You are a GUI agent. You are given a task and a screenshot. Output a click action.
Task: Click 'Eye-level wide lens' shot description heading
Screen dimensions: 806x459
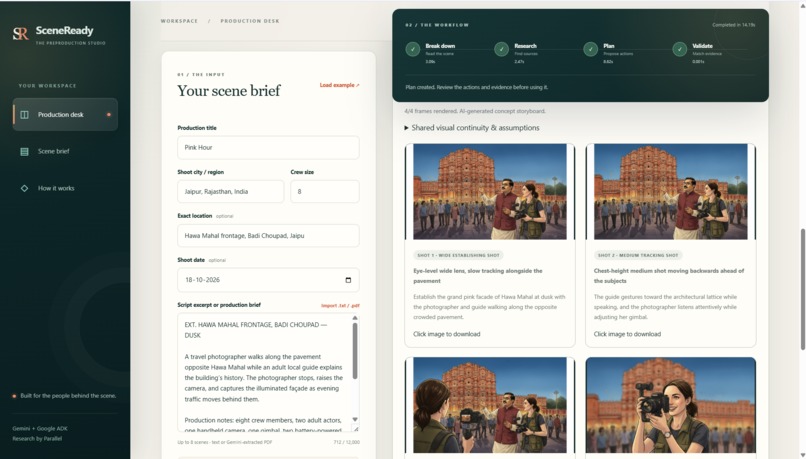click(478, 276)
